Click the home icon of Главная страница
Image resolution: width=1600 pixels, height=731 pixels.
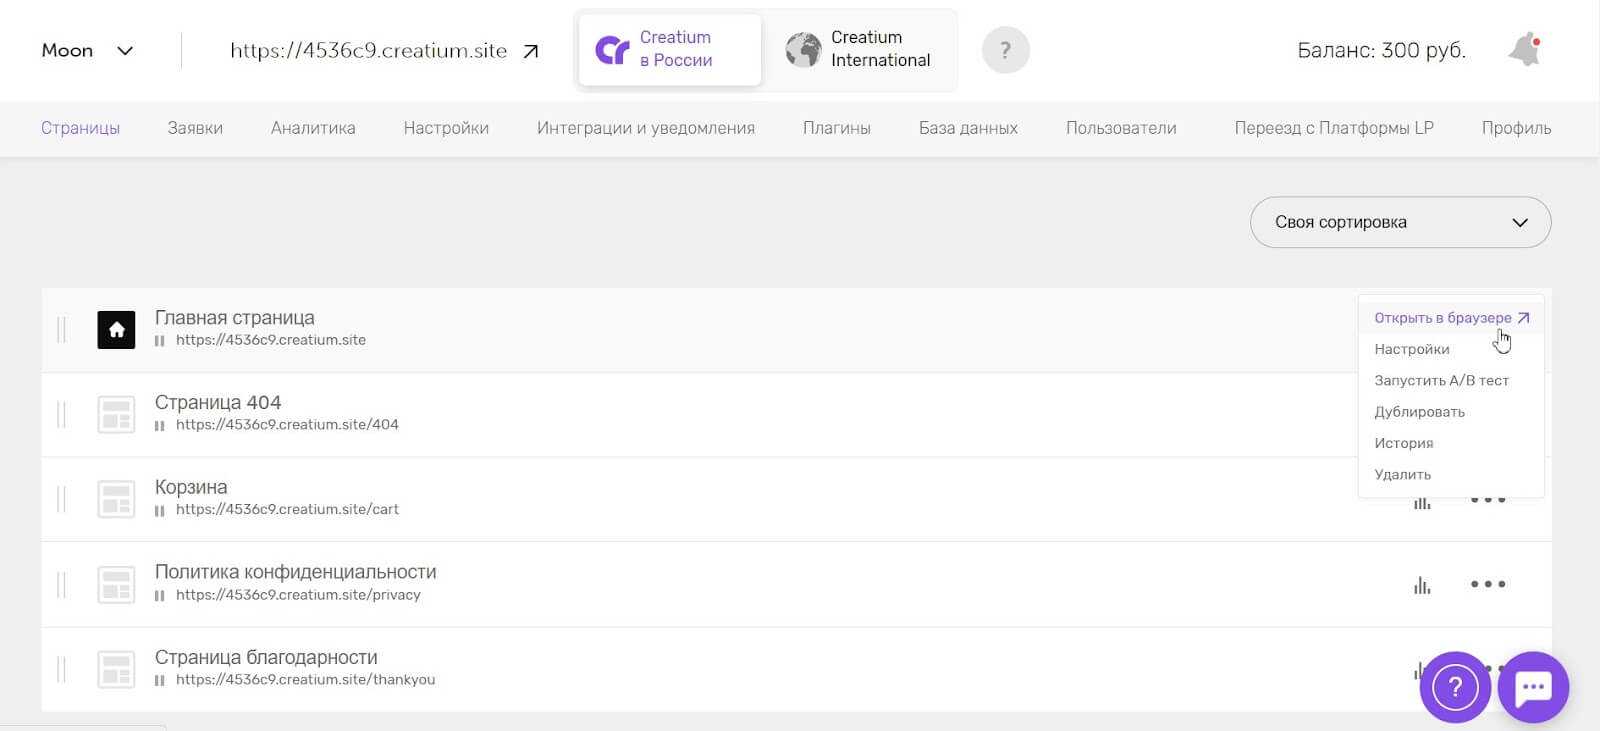tap(116, 330)
